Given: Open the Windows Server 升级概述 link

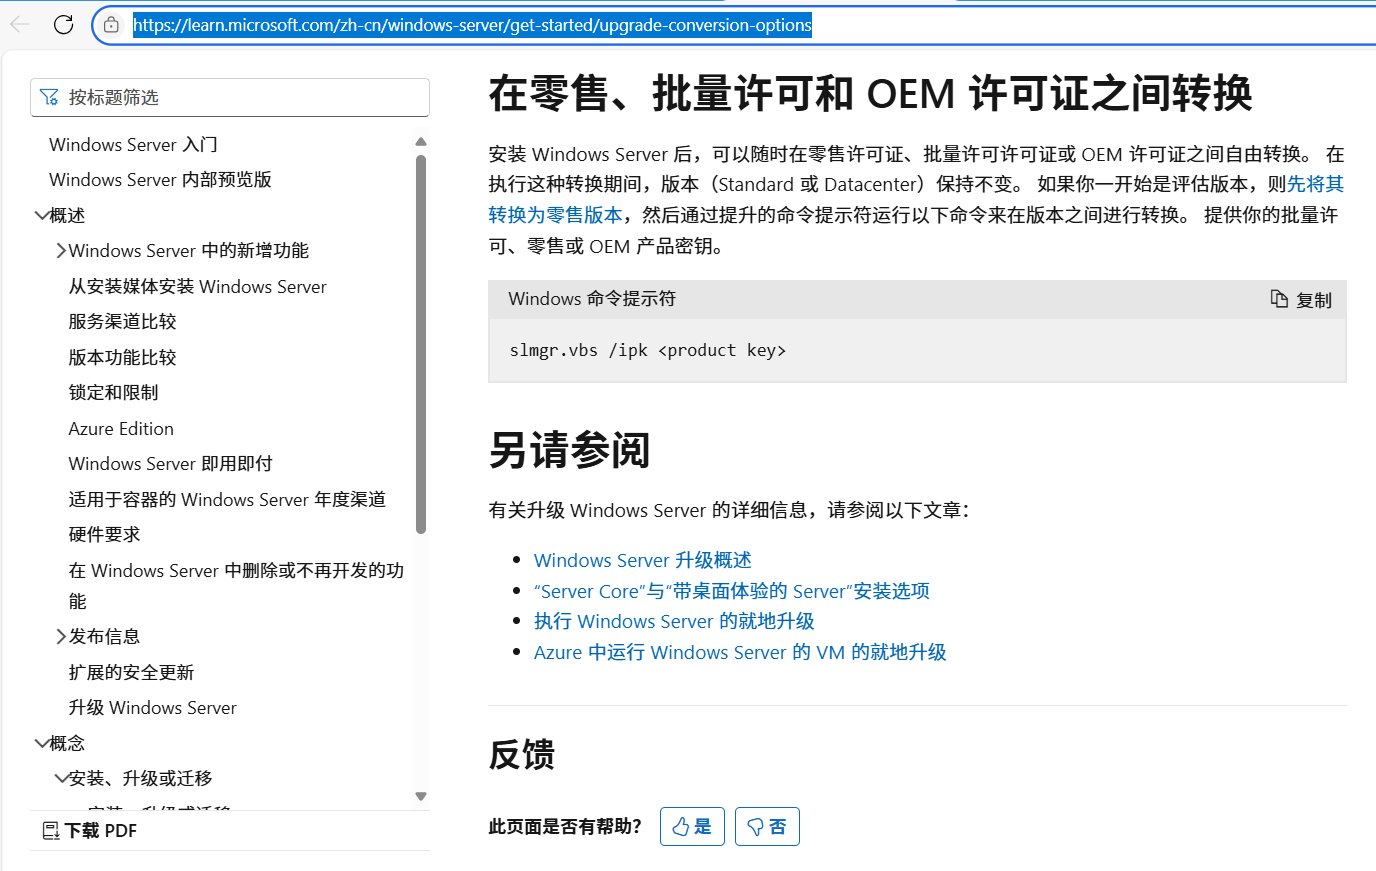Looking at the screenshot, I should coord(642,560).
